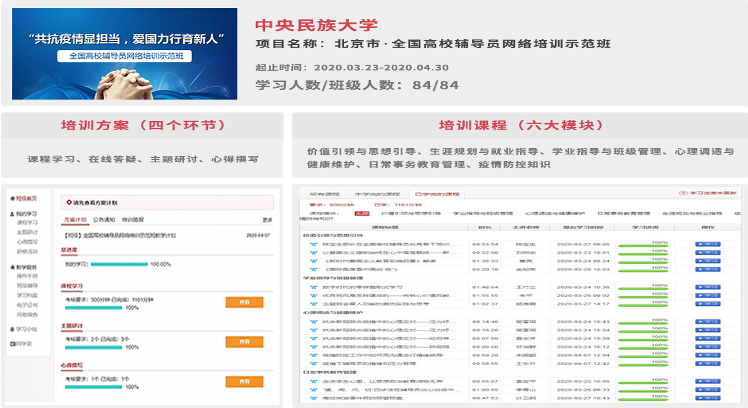Switch to the 公告通知 tab

coord(102,219)
